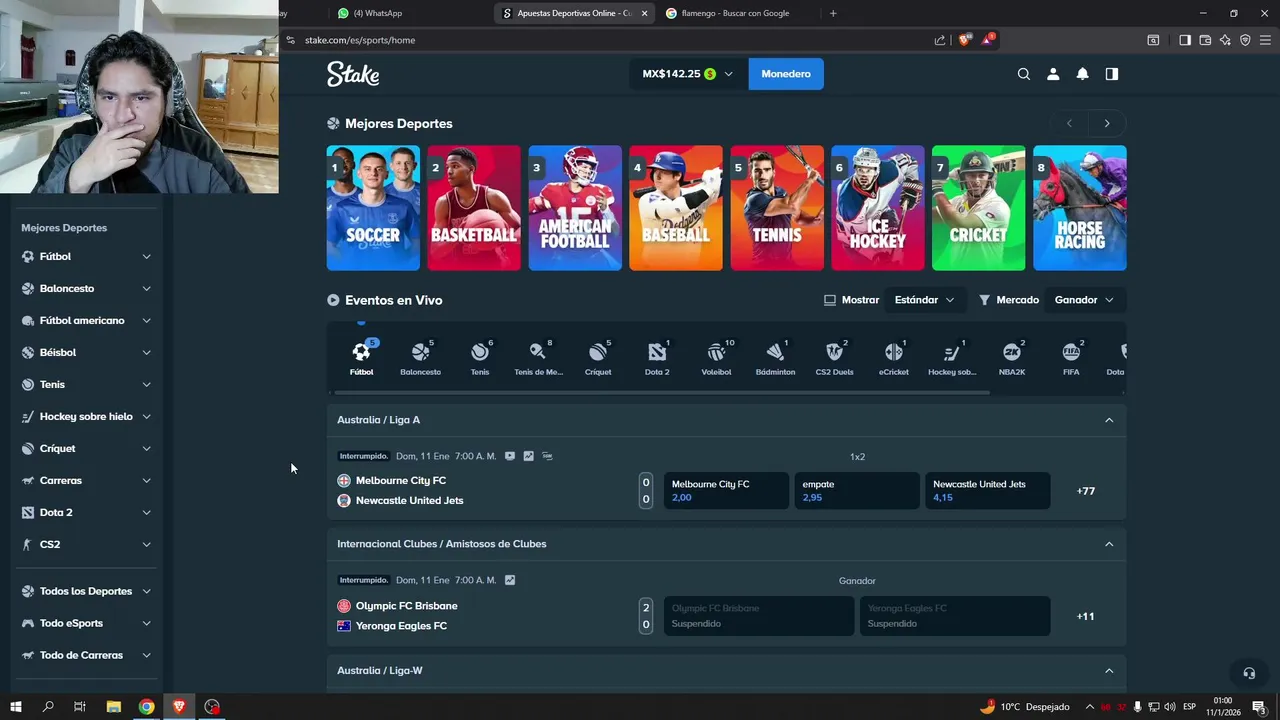Screen dimensions: 1280x720
Task: Open Brave Leo AI sparkle icon
Action: click(x=1225, y=40)
